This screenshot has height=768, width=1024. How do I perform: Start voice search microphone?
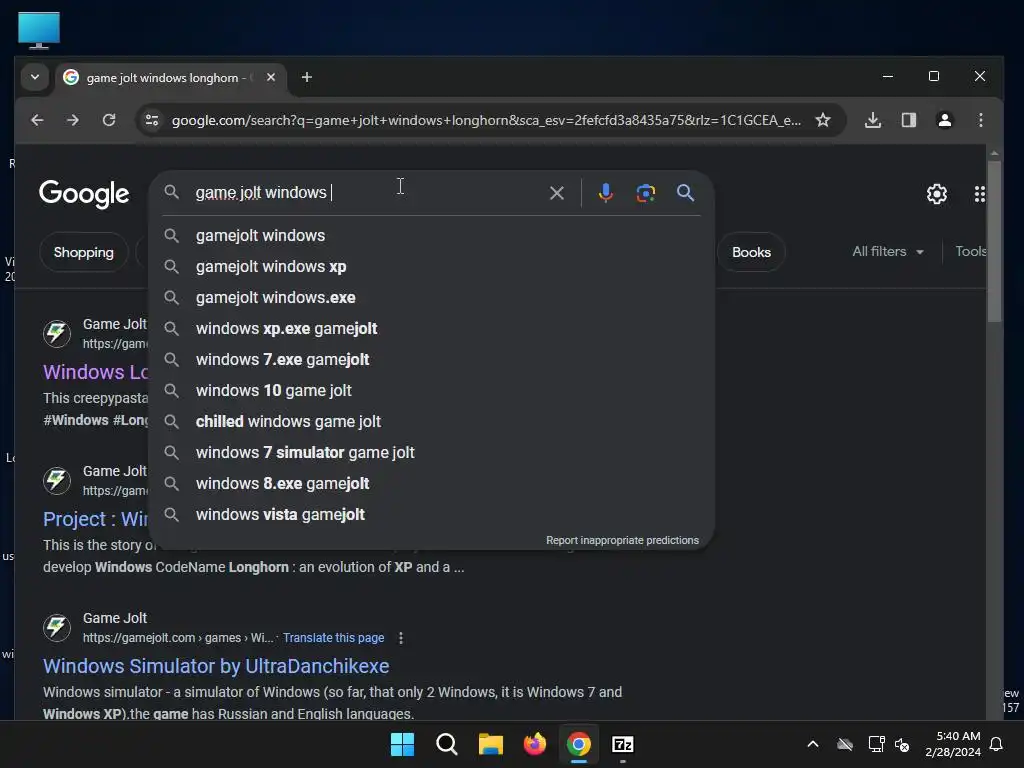(605, 193)
